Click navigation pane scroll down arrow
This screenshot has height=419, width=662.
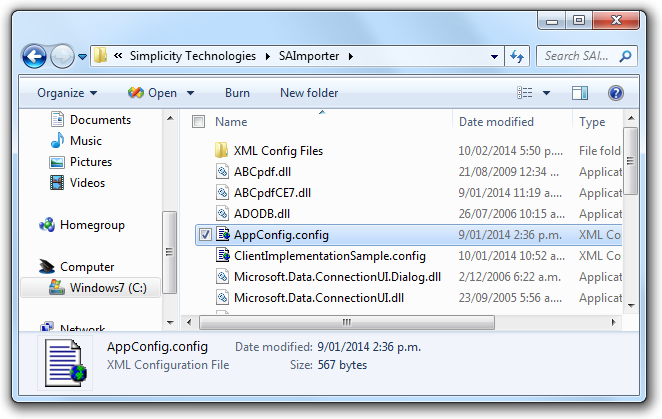170,323
